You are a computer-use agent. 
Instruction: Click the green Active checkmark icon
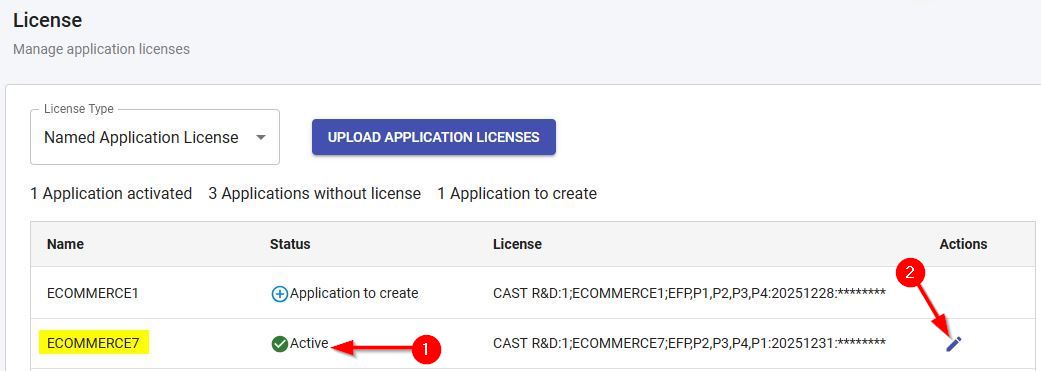tap(280, 344)
